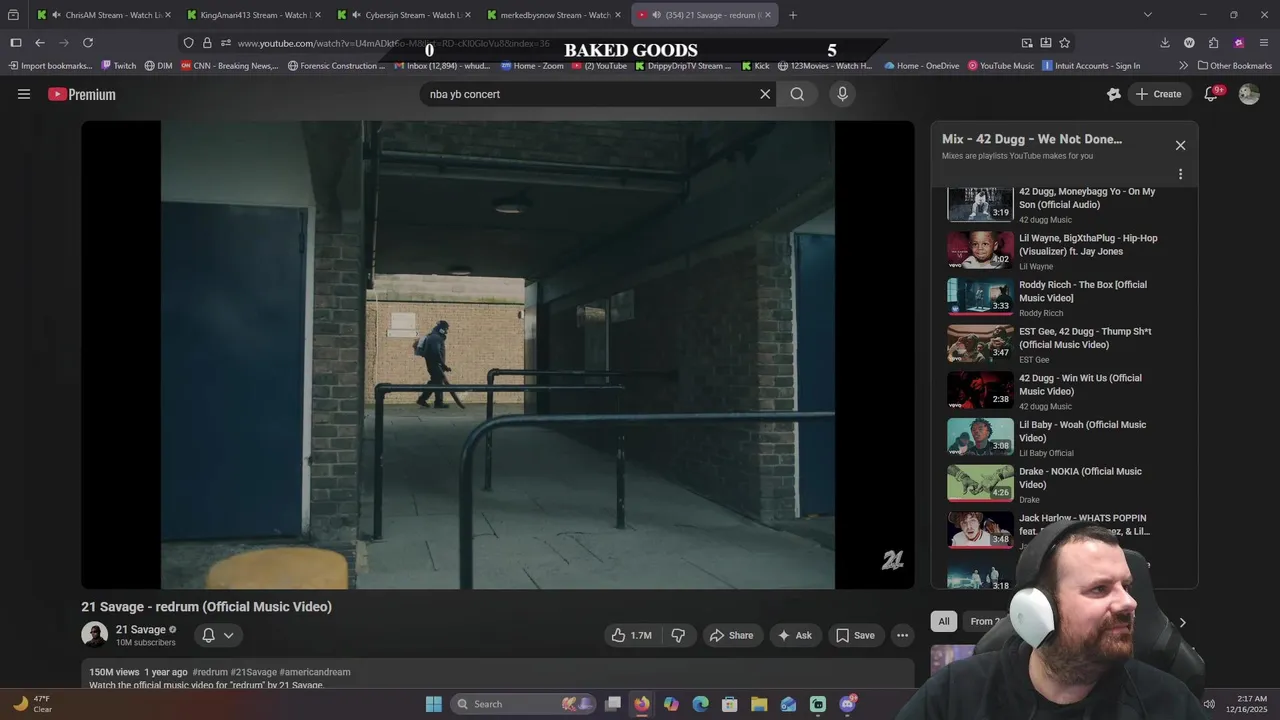Screen dimensions: 1280x720
Task: Open more actions ellipsis under the video
Action: (902, 635)
